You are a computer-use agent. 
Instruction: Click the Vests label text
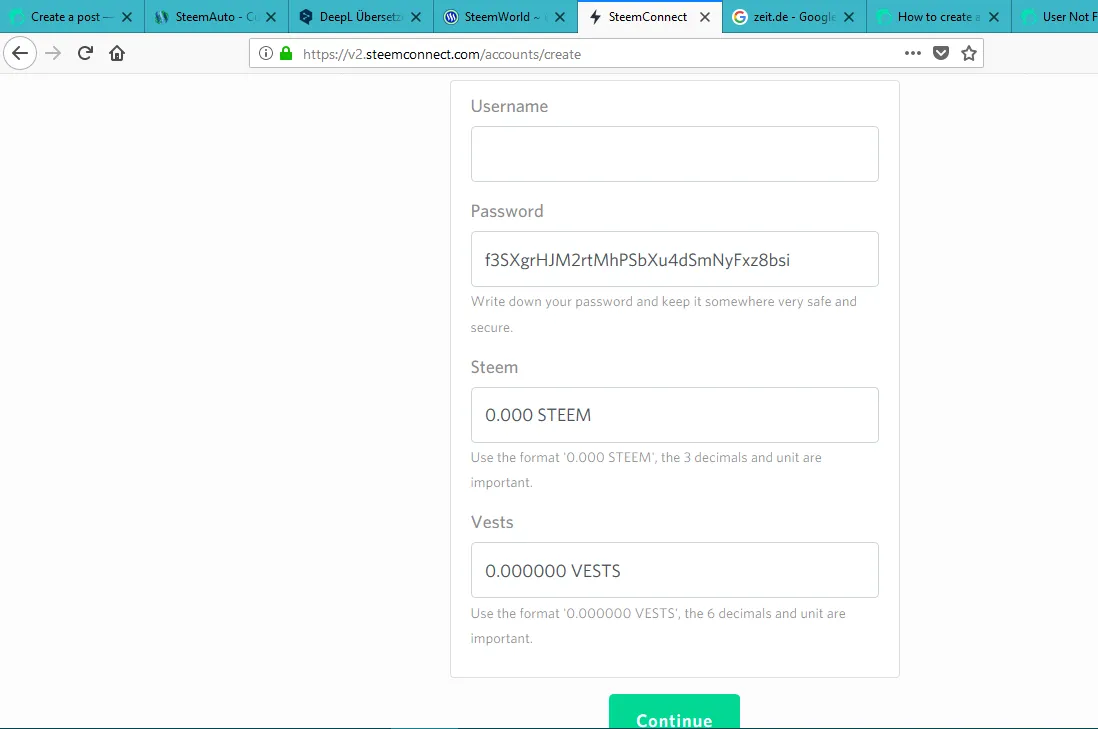click(492, 522)
